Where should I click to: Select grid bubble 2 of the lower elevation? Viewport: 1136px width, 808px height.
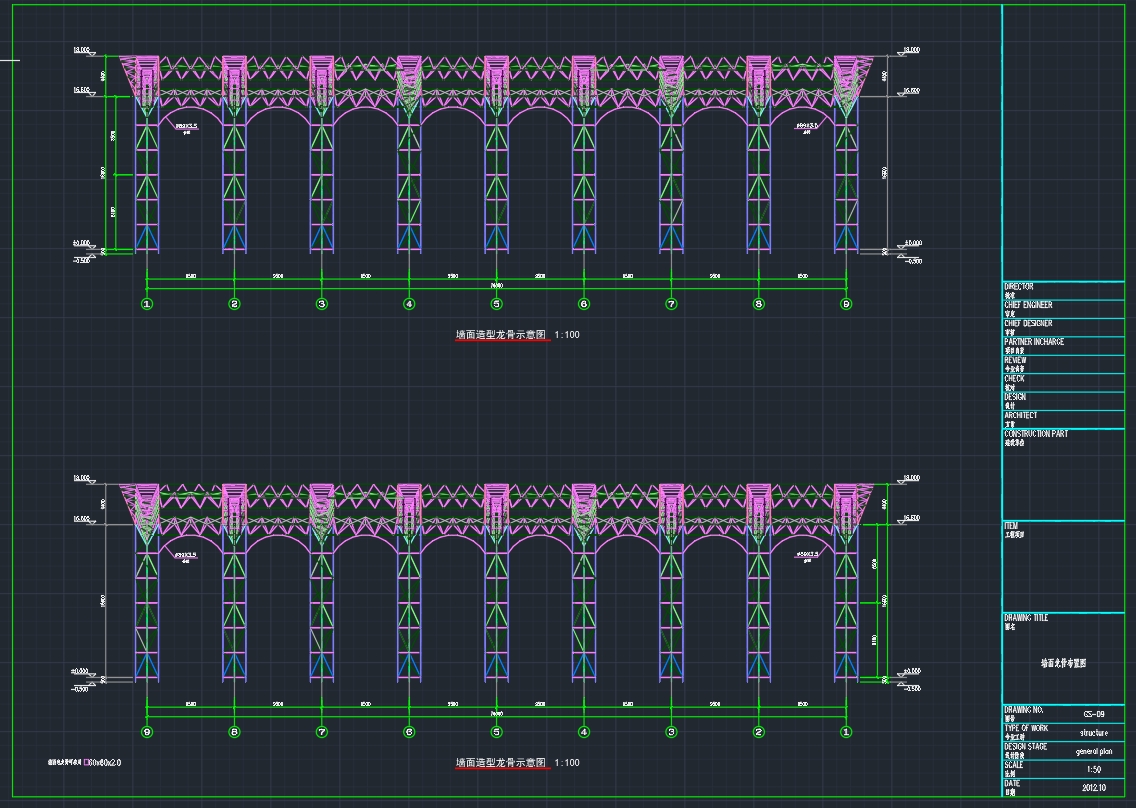[759, 732]
